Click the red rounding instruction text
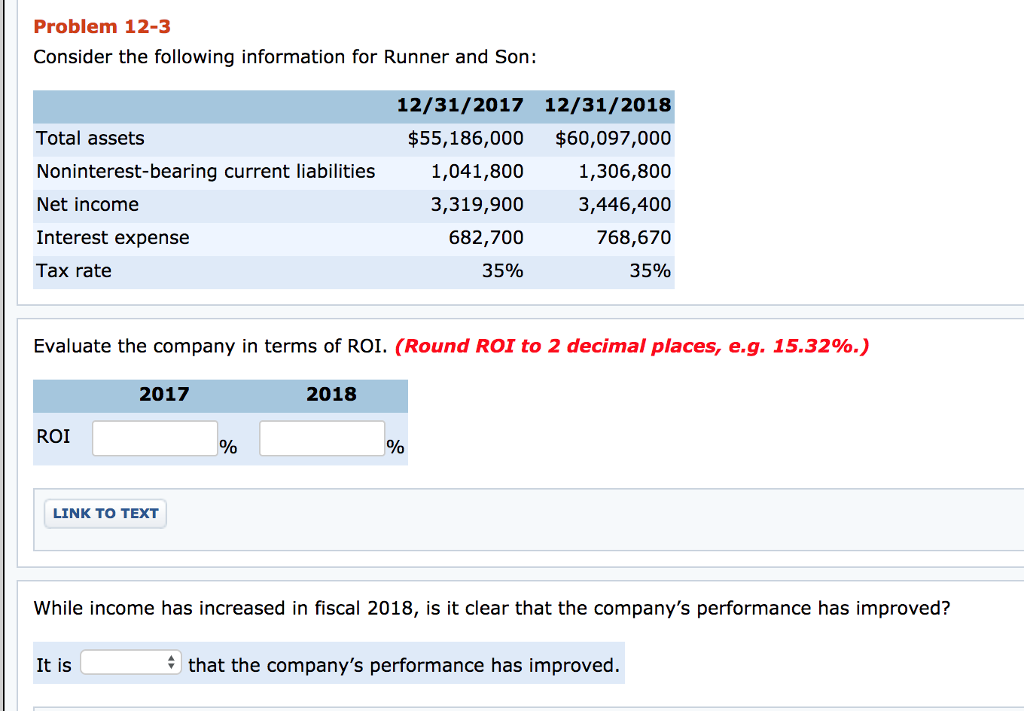This screenshot has height=711, width=1024. (x=632, y=346)
